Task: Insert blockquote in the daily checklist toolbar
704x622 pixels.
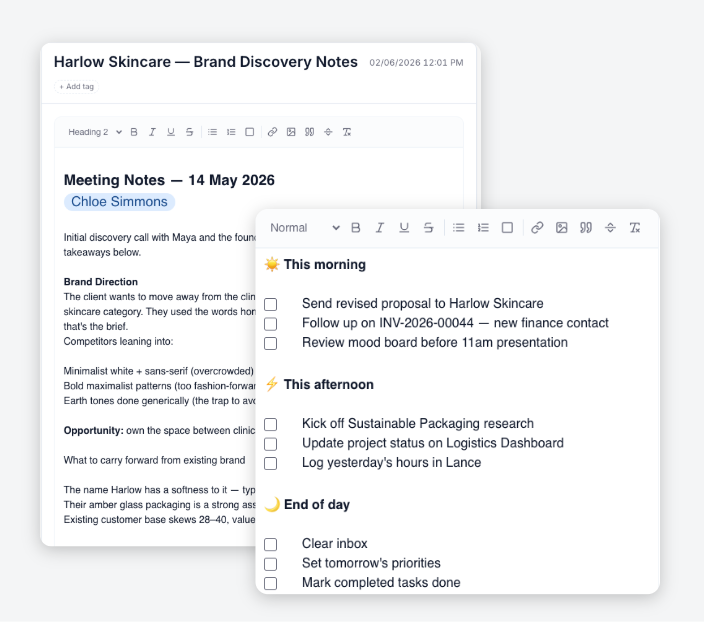Action: click(x=585, y=228)
